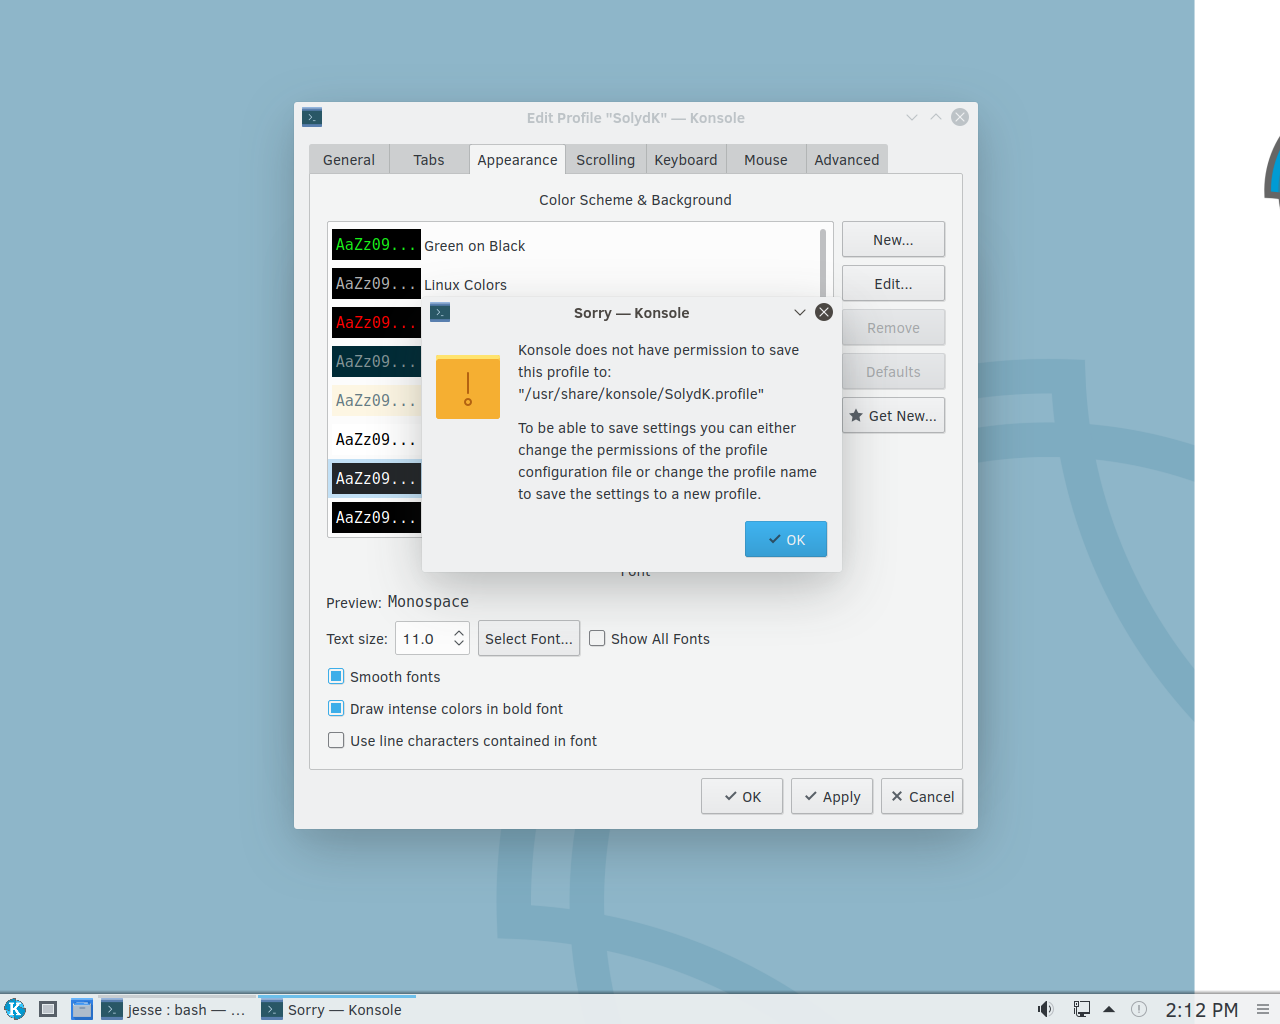Select the Advanced tab
This screenshot has height=1024, width=1280.
[x=847, y=160]
